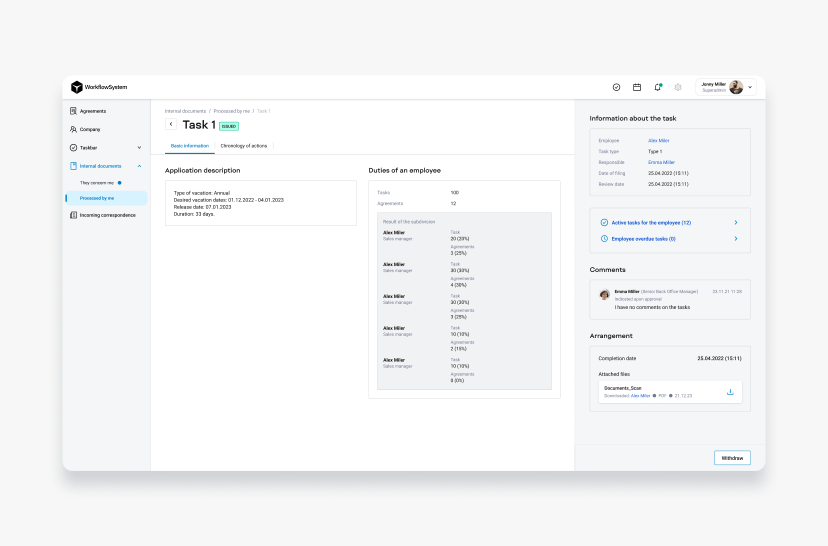Open Emma Miller responsible link
Viewport: 828px width, 546px height.
tap(661, 162)
